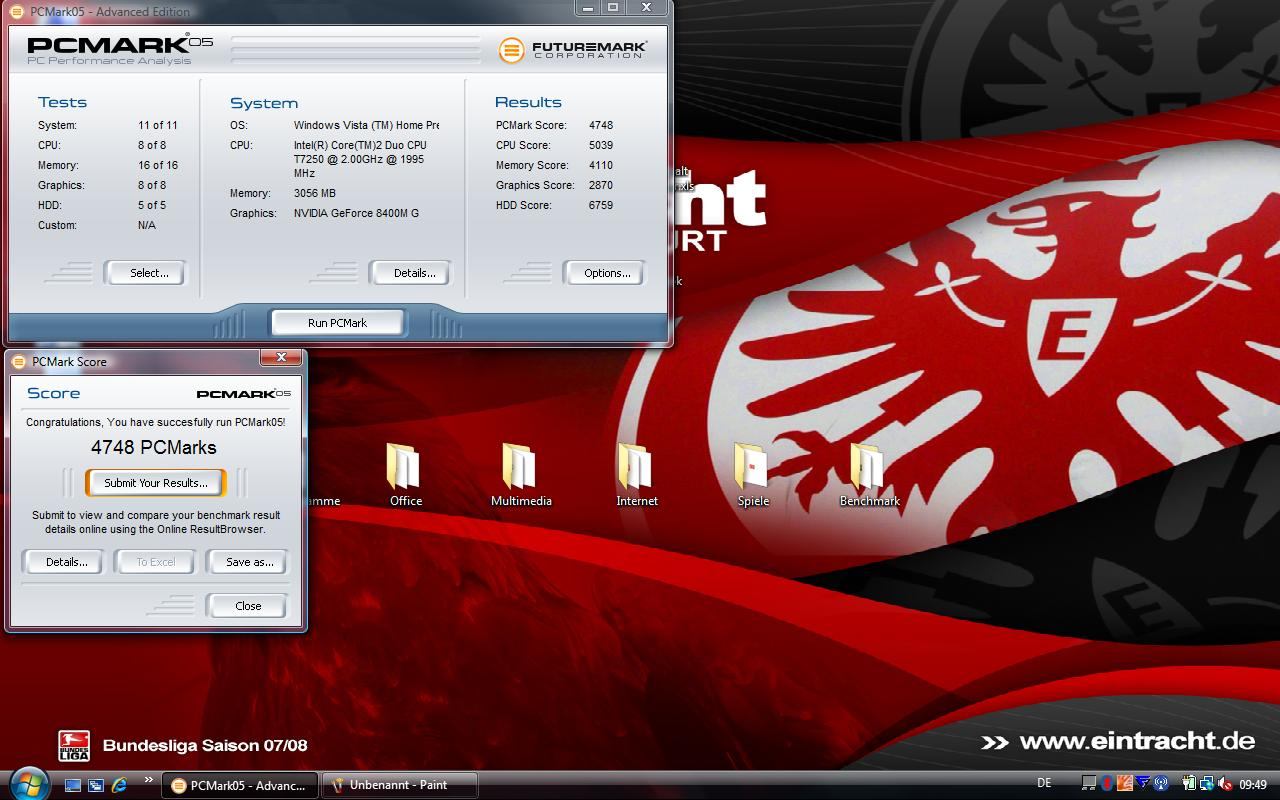Click the Custom tests N/A value

click(x=147, y=225)
